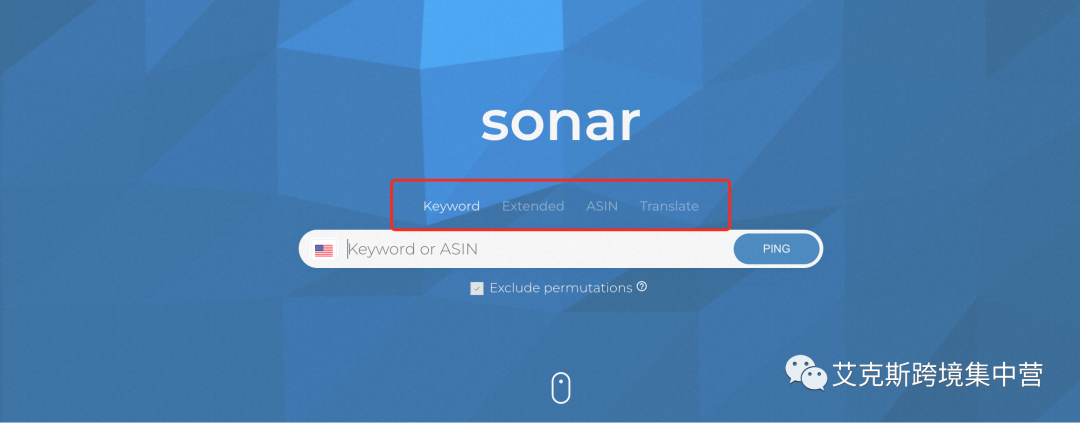Open the US flag marketplace selector

(x=324, y=250)
